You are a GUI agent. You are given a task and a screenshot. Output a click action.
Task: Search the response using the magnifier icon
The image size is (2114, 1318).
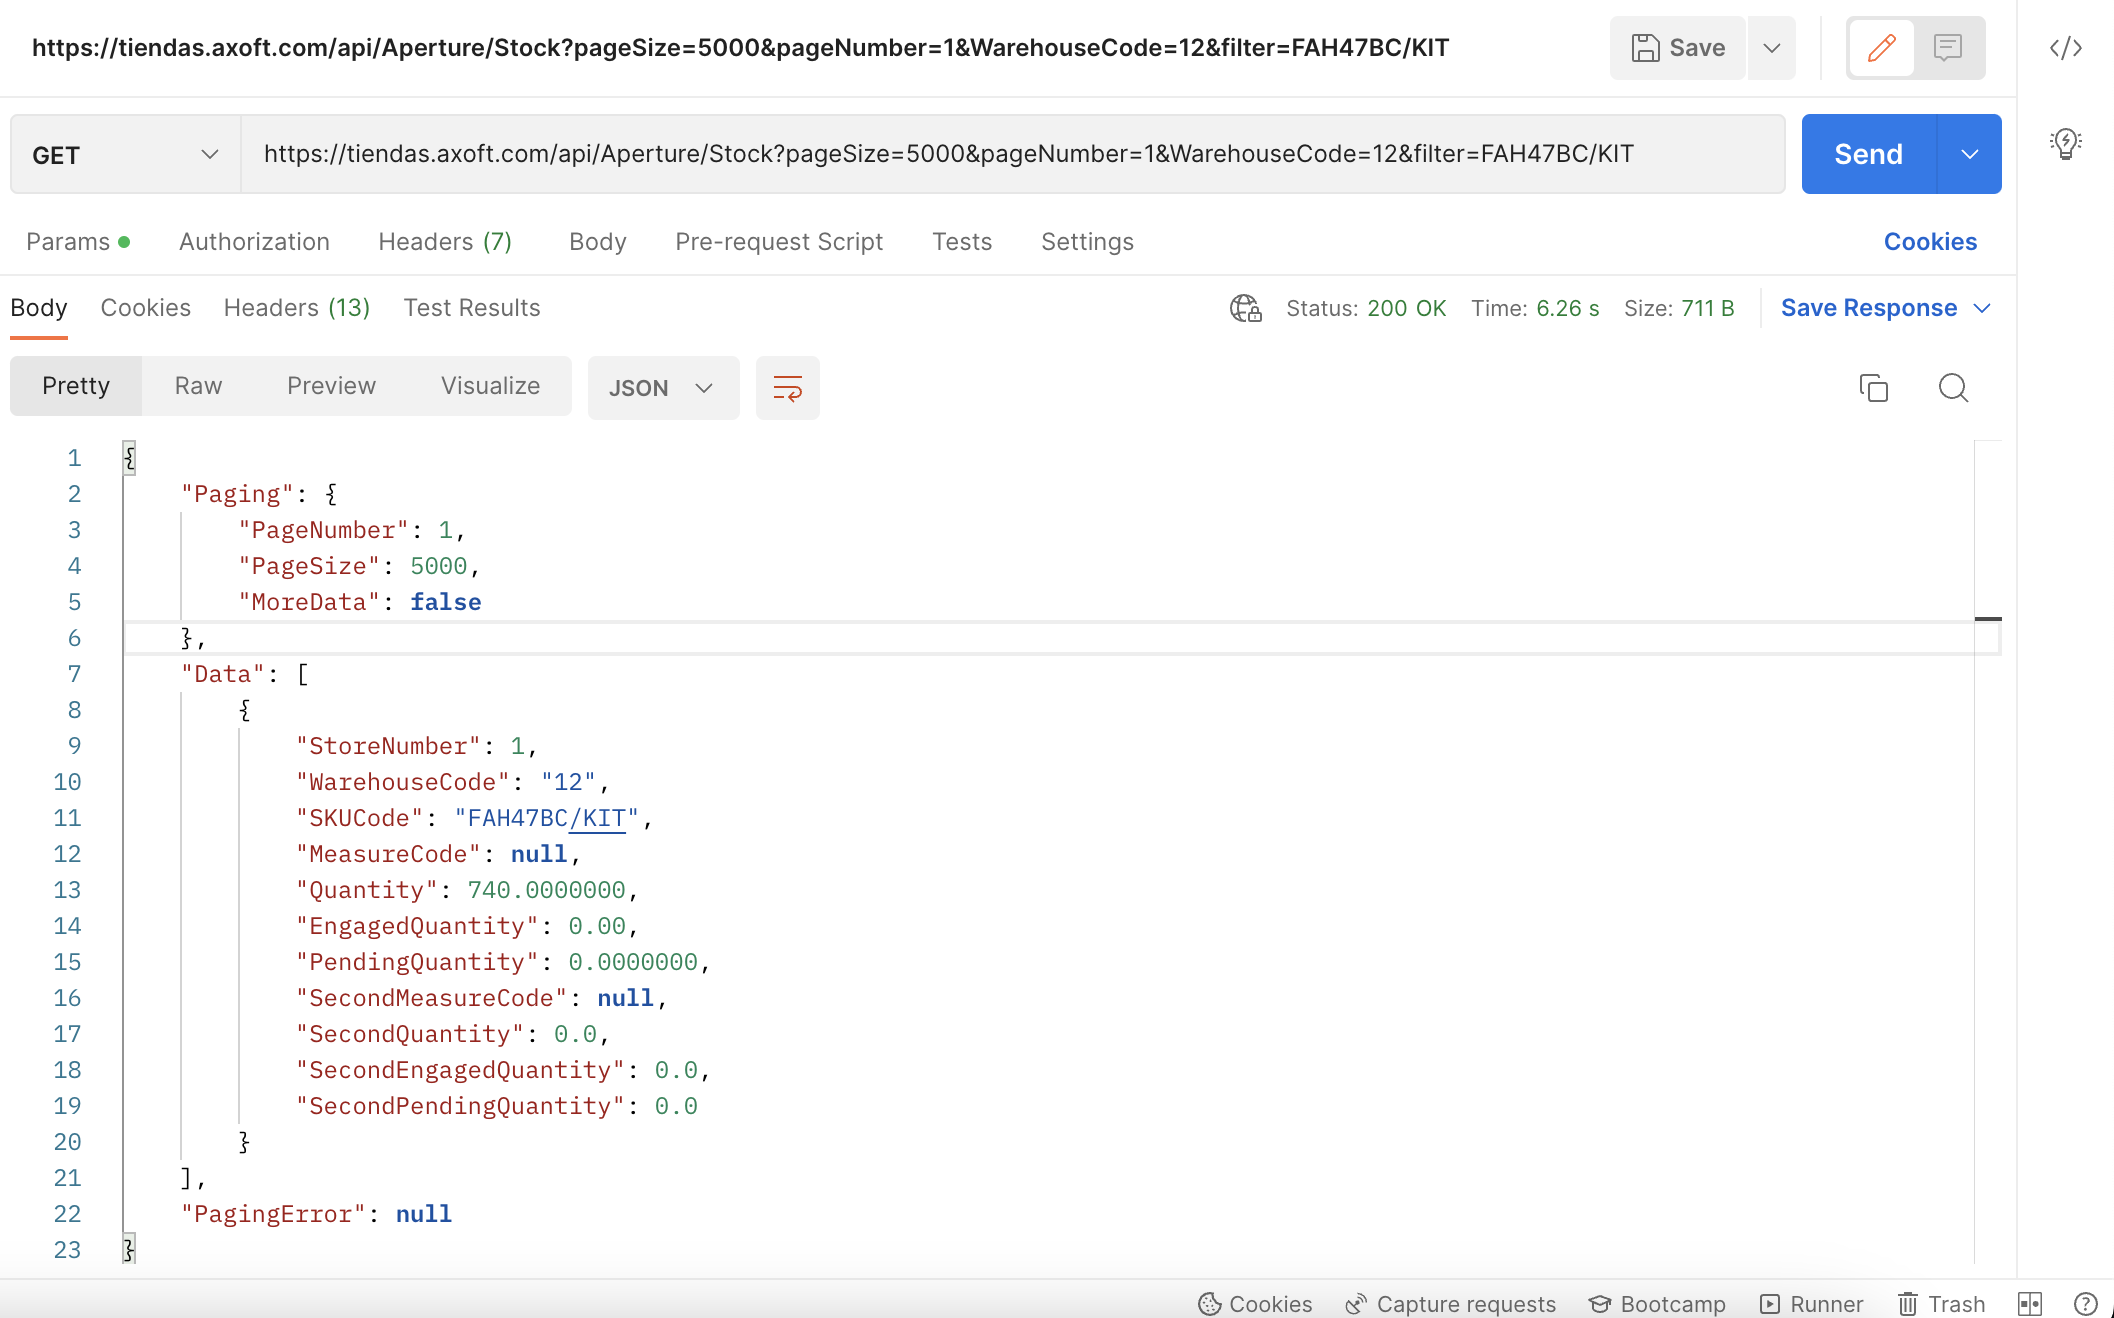pos(1952,388)
